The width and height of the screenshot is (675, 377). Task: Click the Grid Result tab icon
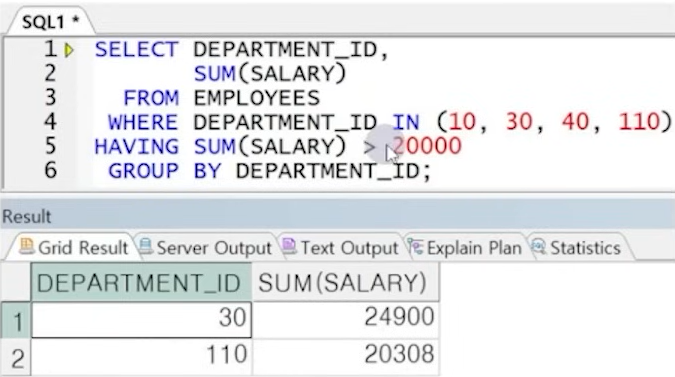(x=27, y=246)
